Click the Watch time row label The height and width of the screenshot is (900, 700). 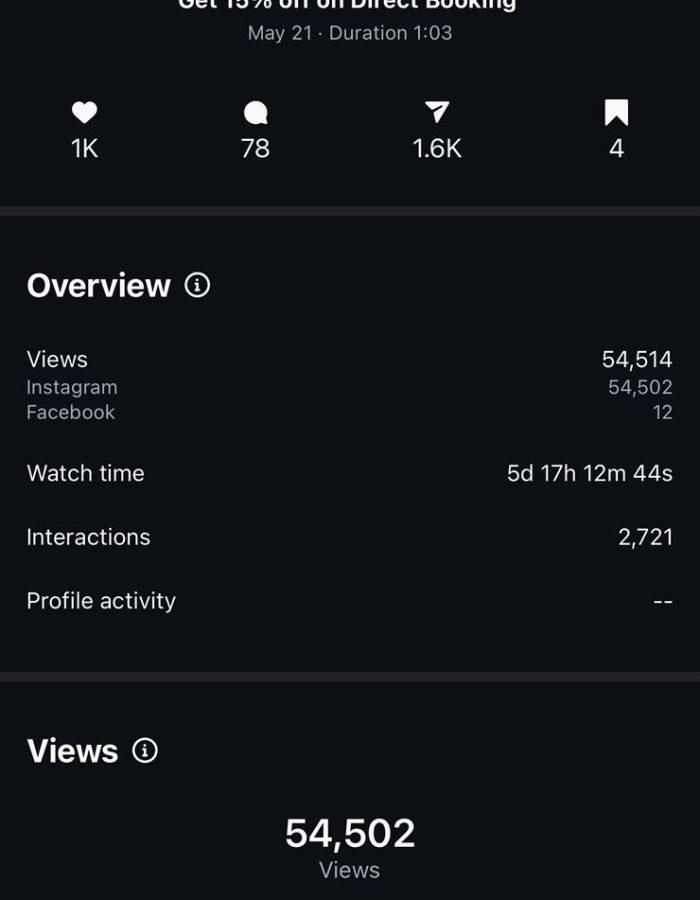click(x=86, y=473)
